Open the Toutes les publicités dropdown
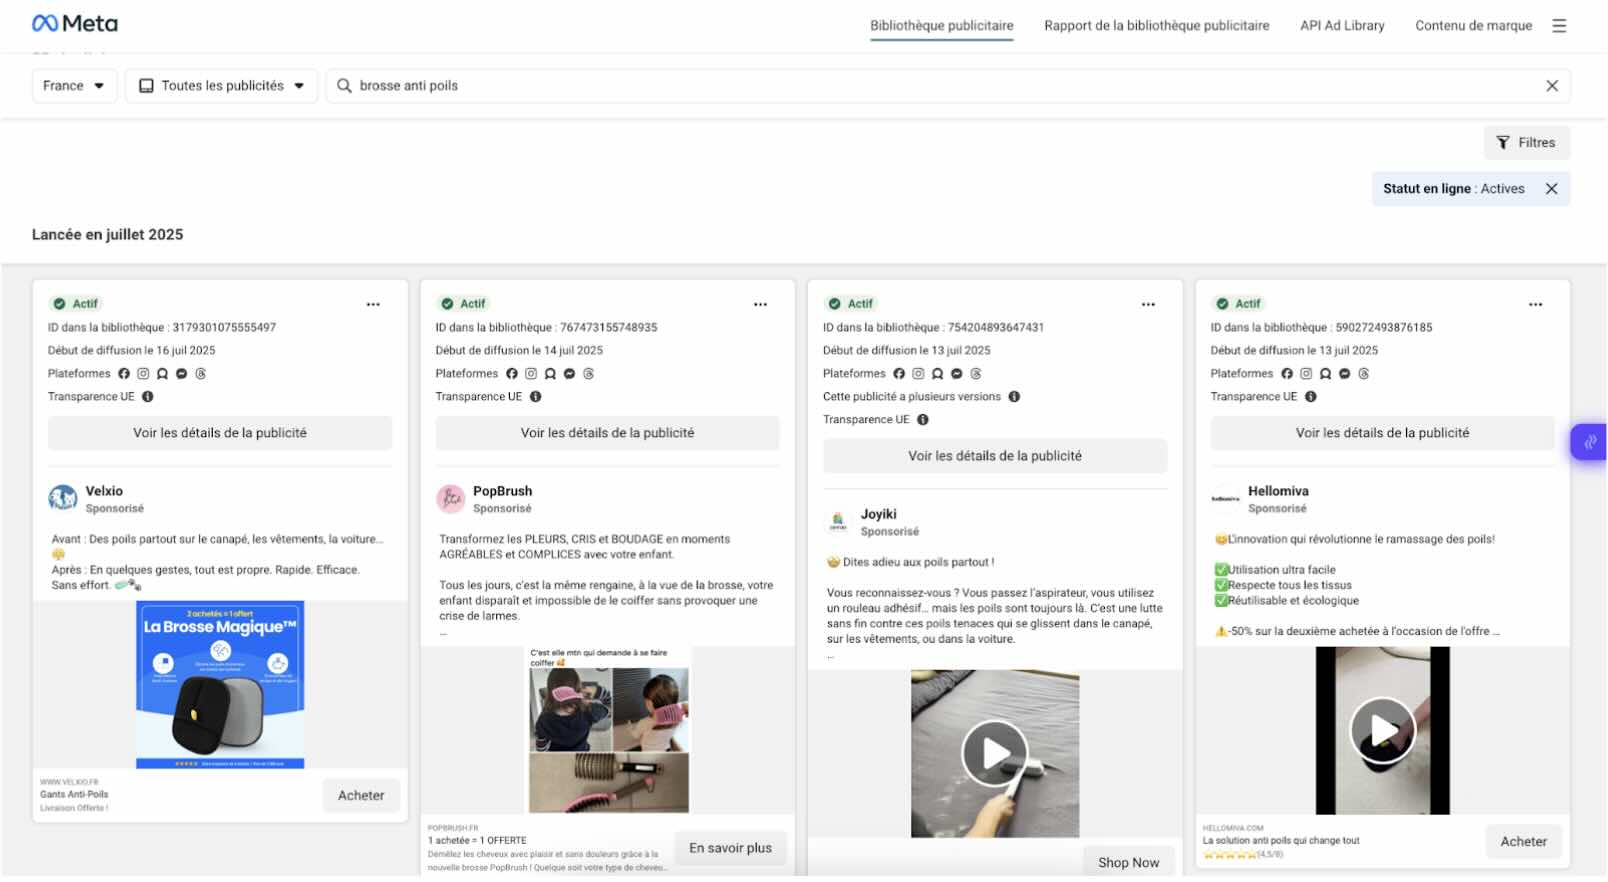Image resolution: width=1608 pixels, height=882 pixels. (221, 86)
